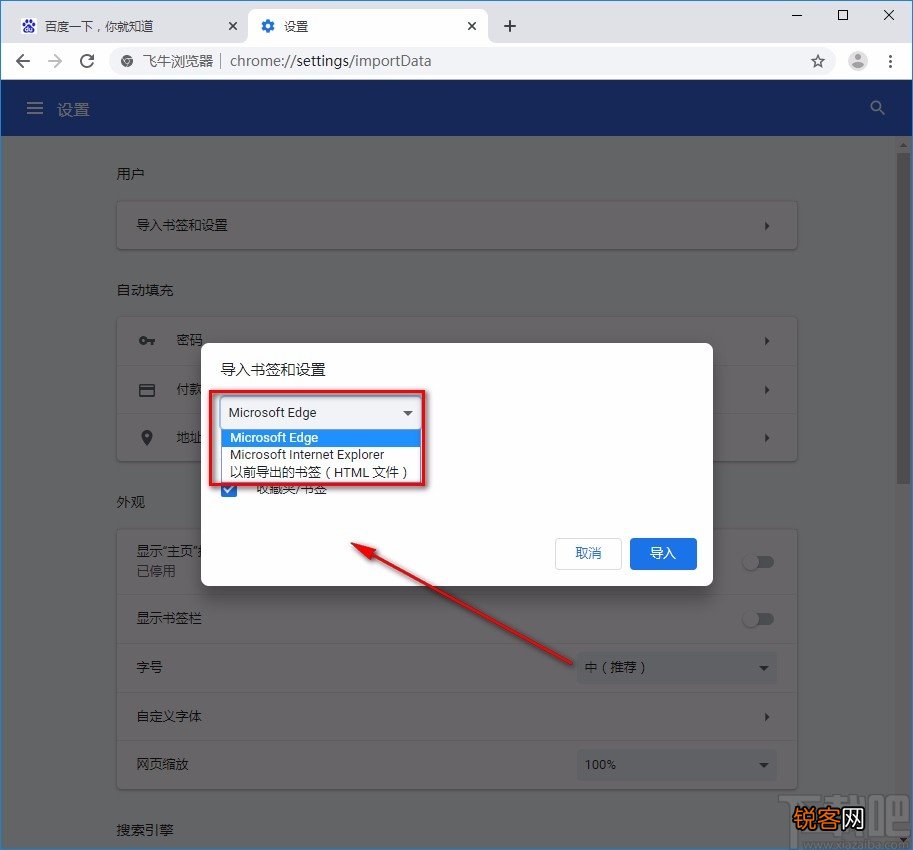
Task: Open the 字号 中(推荐) dropdown
Action: [677, 667]
